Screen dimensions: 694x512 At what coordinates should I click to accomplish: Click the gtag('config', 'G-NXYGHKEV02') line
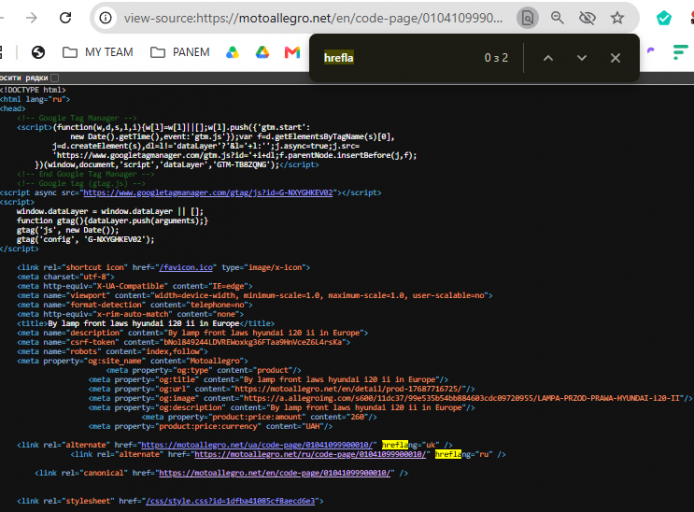pyautogui.click(x=86, y=239)
